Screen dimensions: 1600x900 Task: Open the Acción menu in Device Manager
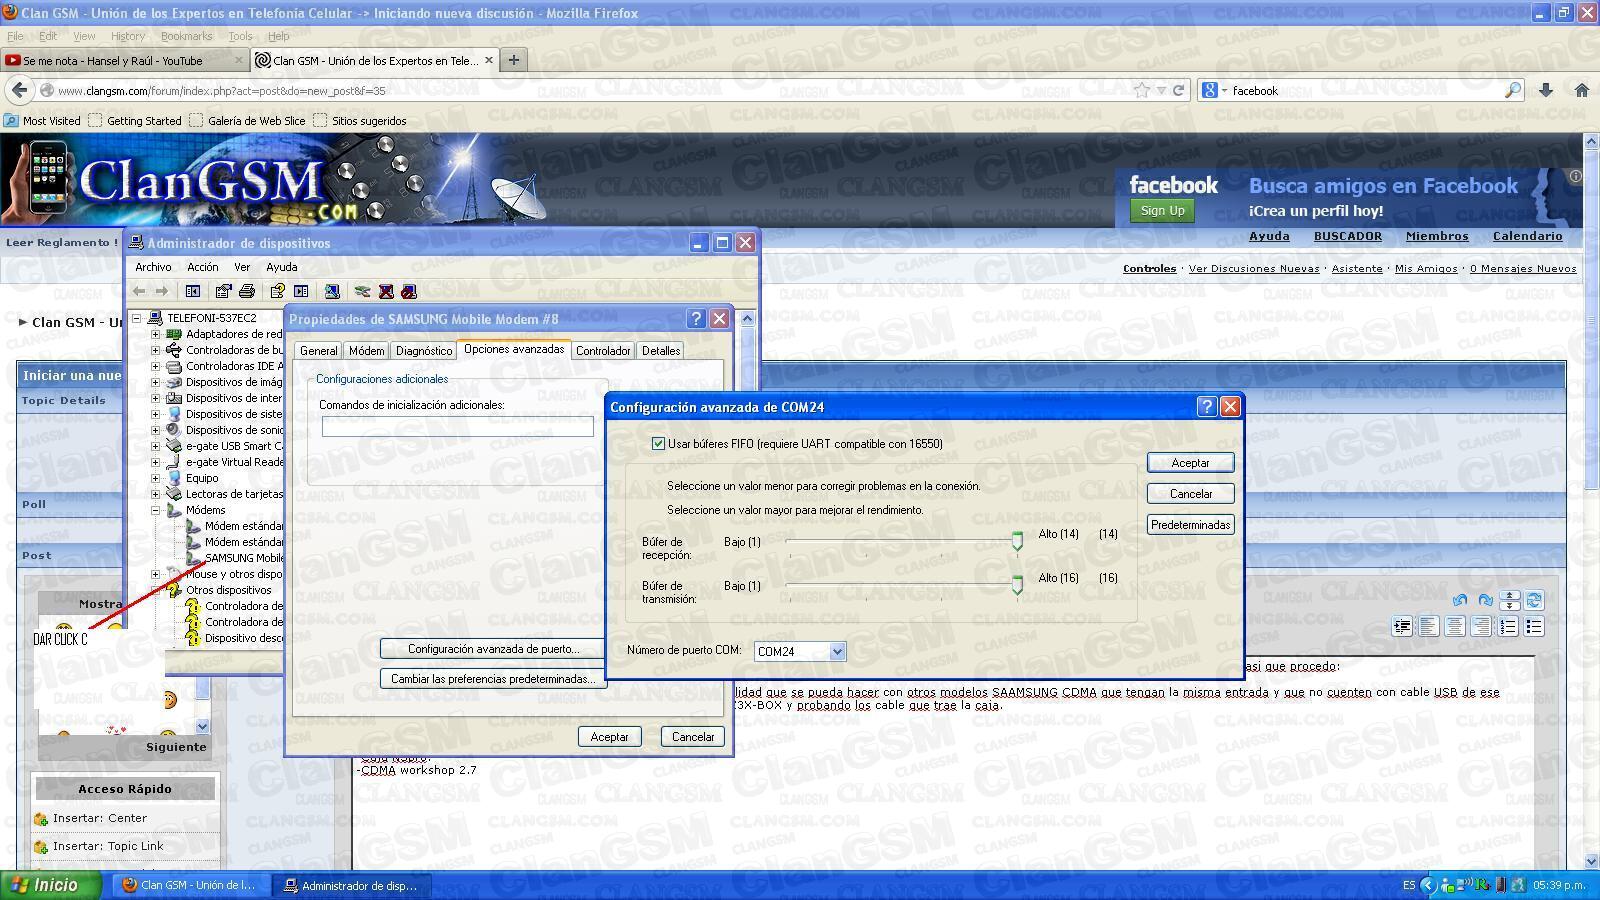click(x=202, y=267)
